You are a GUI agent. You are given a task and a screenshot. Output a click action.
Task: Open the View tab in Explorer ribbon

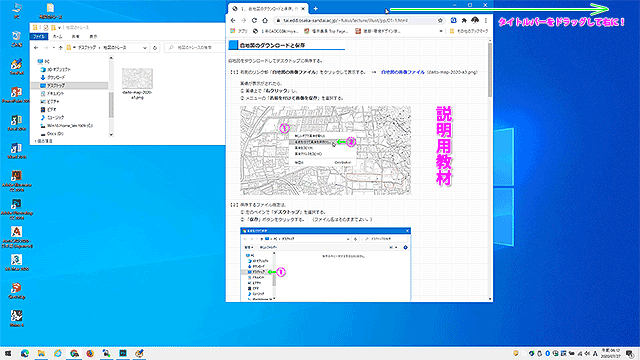[93, 36]
